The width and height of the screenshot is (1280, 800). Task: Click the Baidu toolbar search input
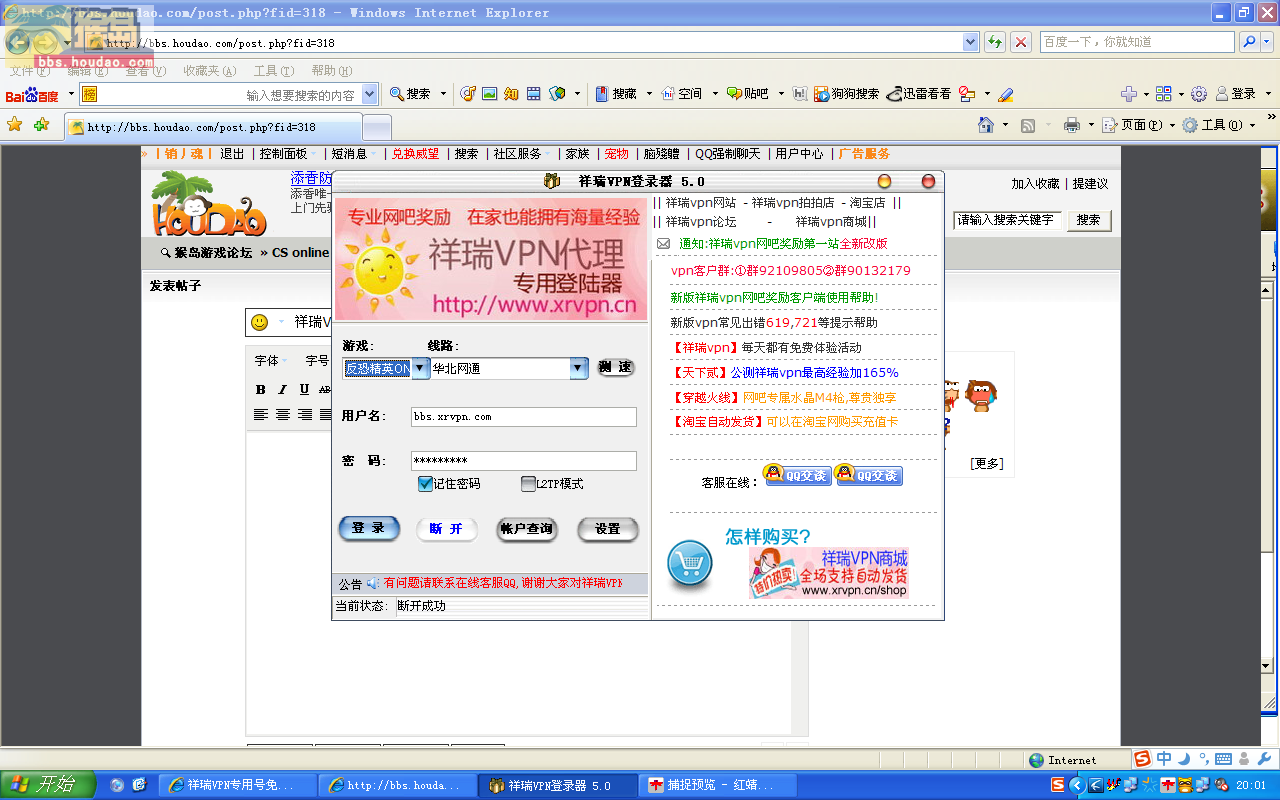click(x=229, y=94)
